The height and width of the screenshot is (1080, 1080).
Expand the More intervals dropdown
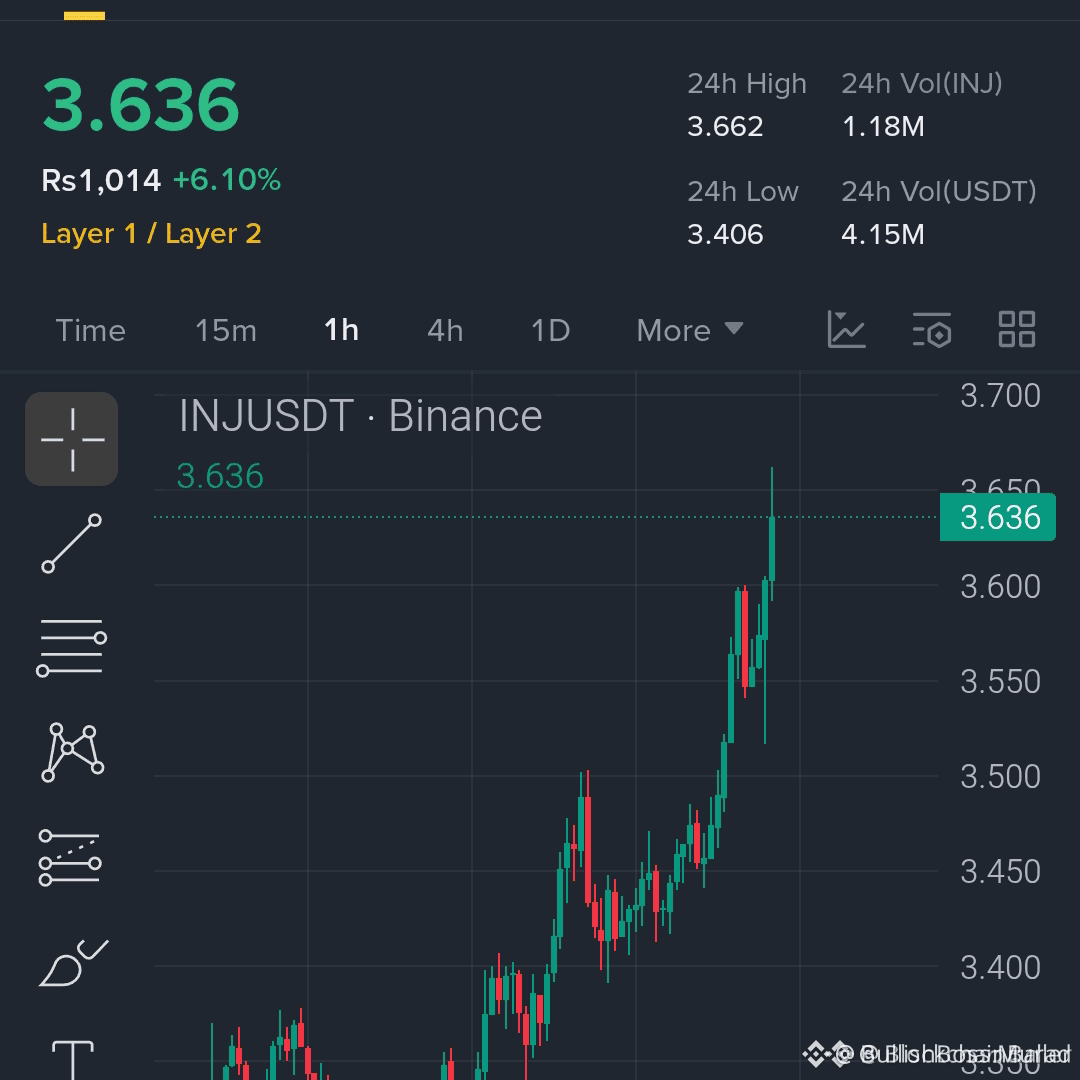[689, 330]
